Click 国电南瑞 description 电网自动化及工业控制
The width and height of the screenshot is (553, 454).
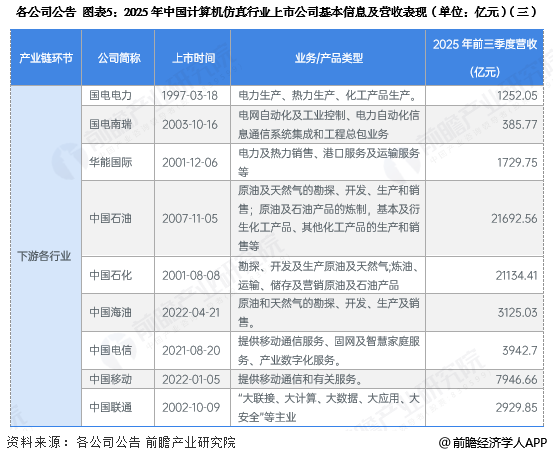pos(329,125)
